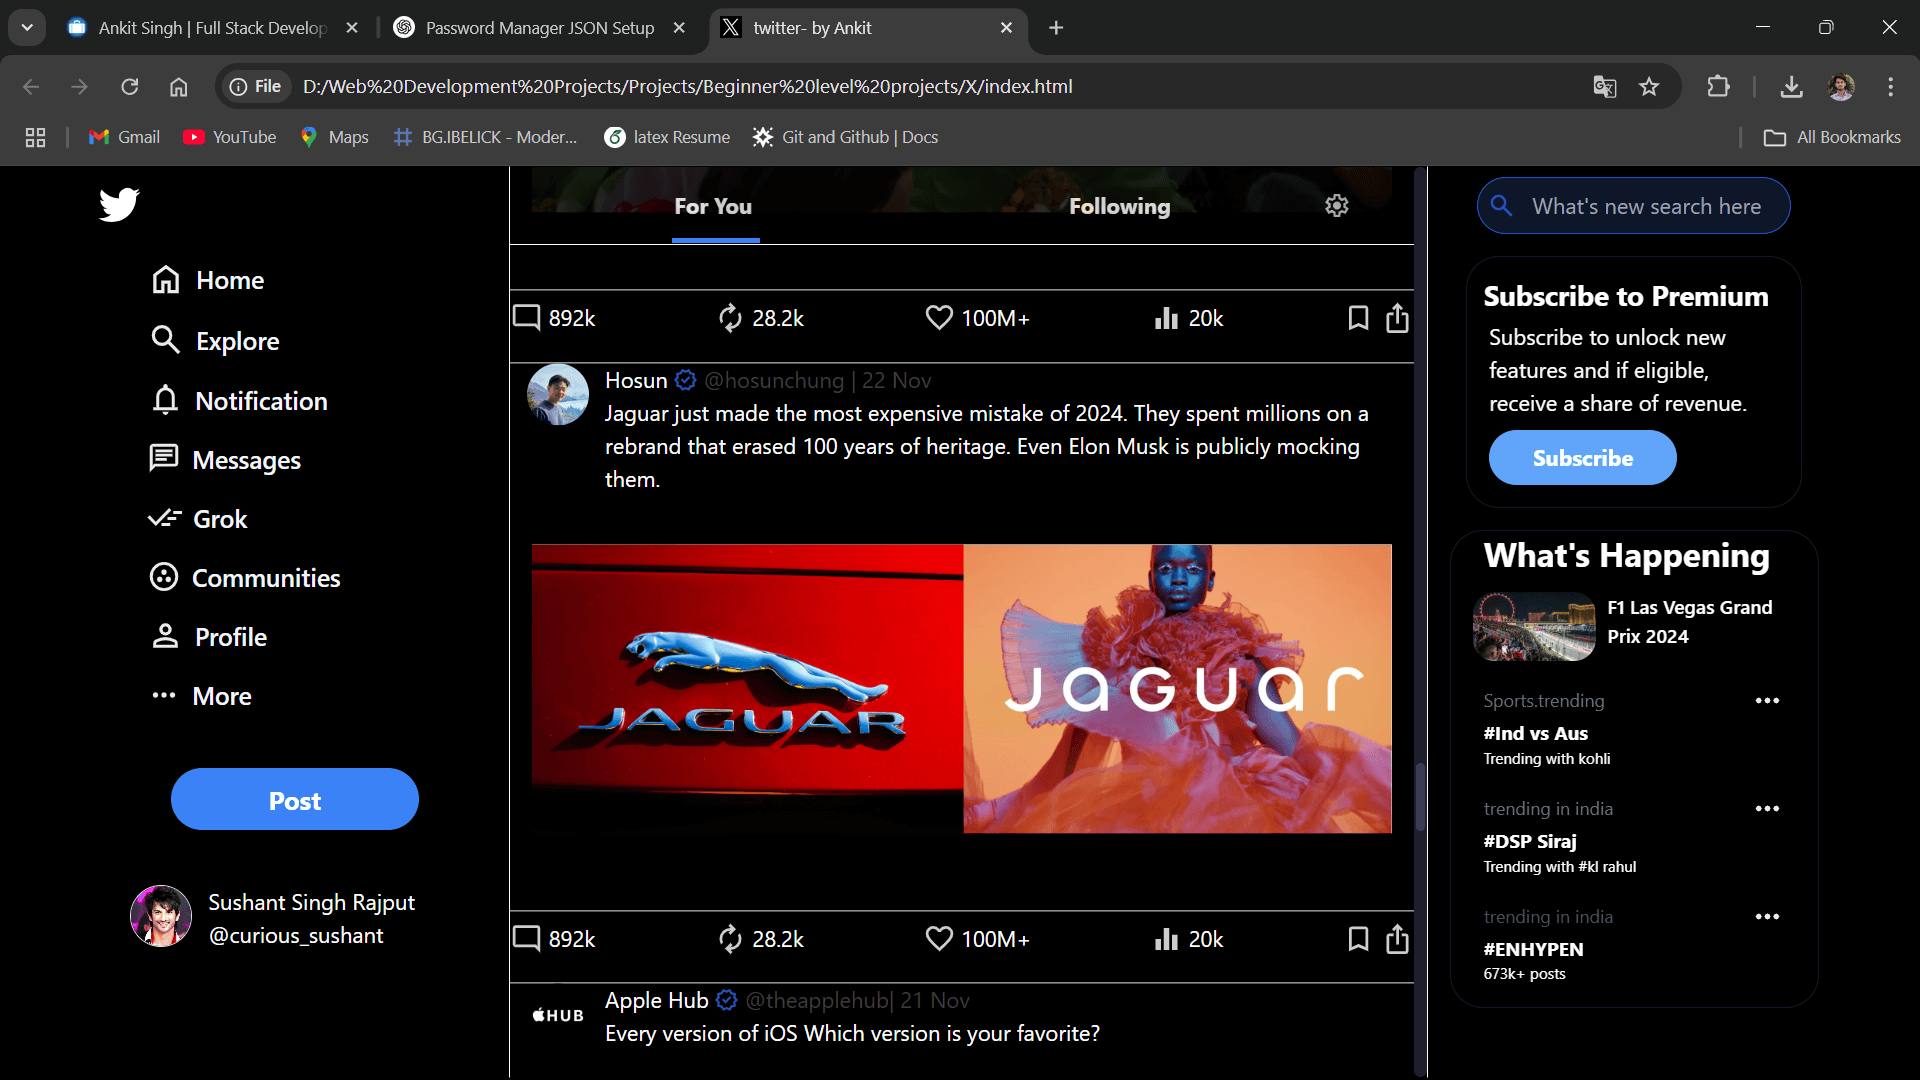Open Profile in the sidebar

[x=209, y=637]
